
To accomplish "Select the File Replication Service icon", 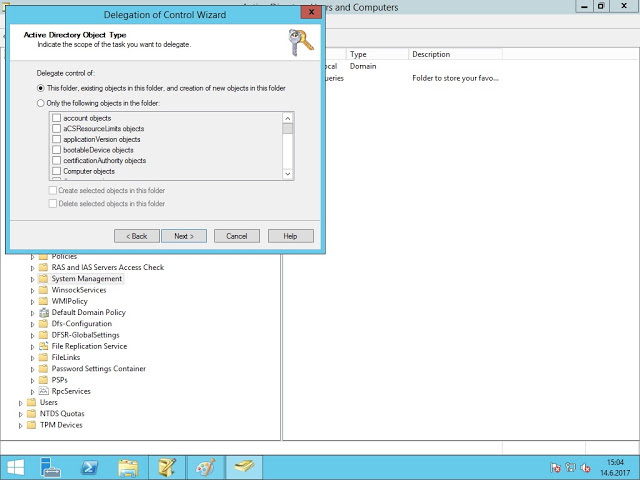I will [x=43, y=346].
